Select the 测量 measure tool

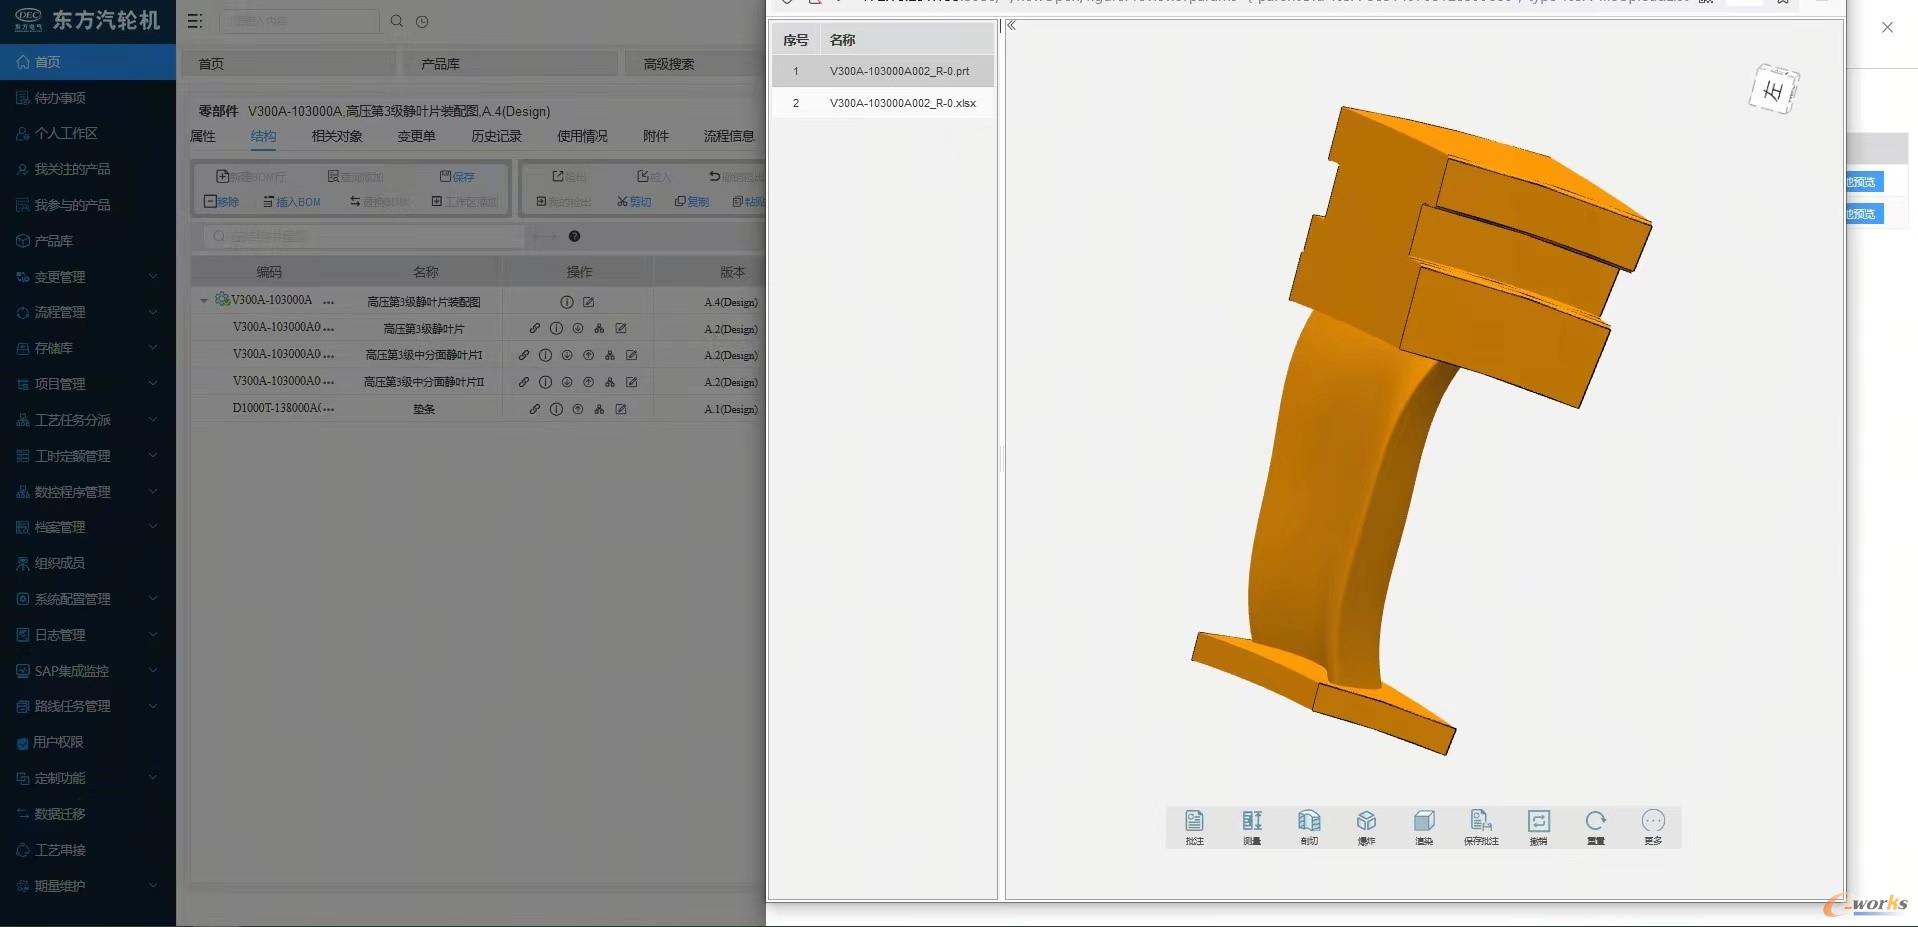click(1252, 827)
